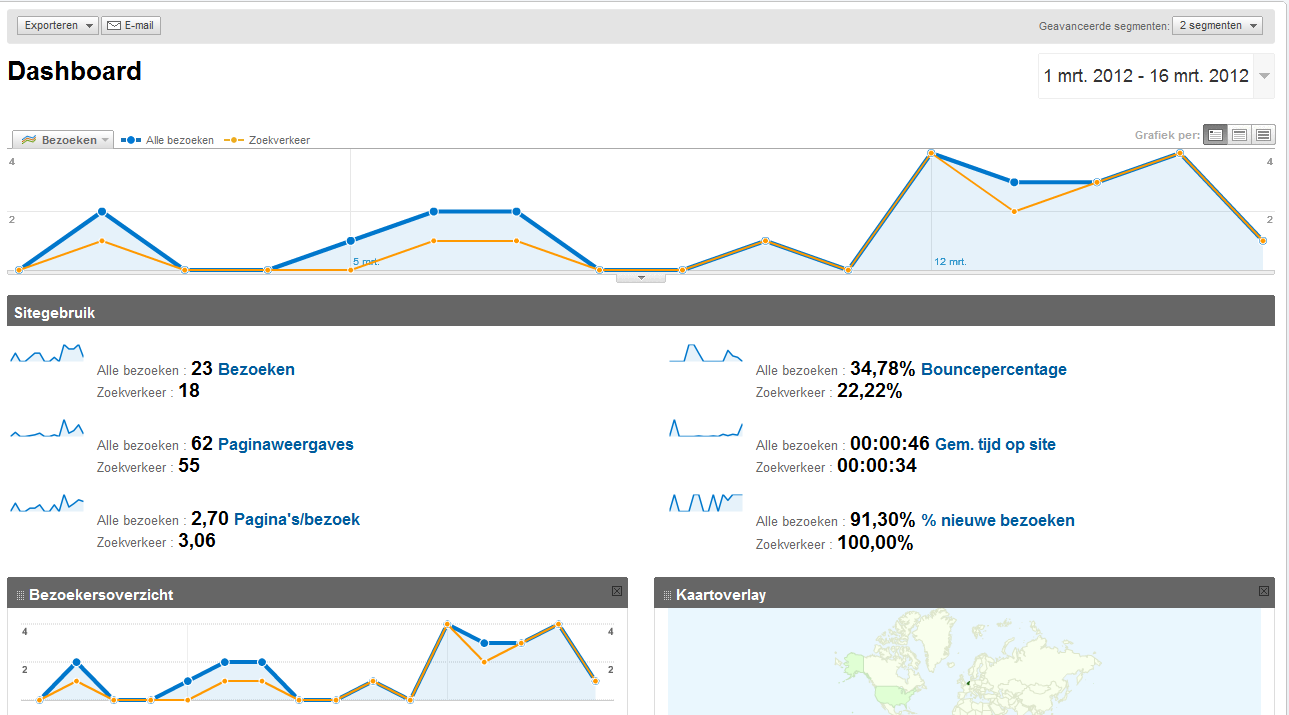Viewport: 1289px width, 715px height.
Task: Click the 91,30% new visits value
Action: [x=883, y=520]
